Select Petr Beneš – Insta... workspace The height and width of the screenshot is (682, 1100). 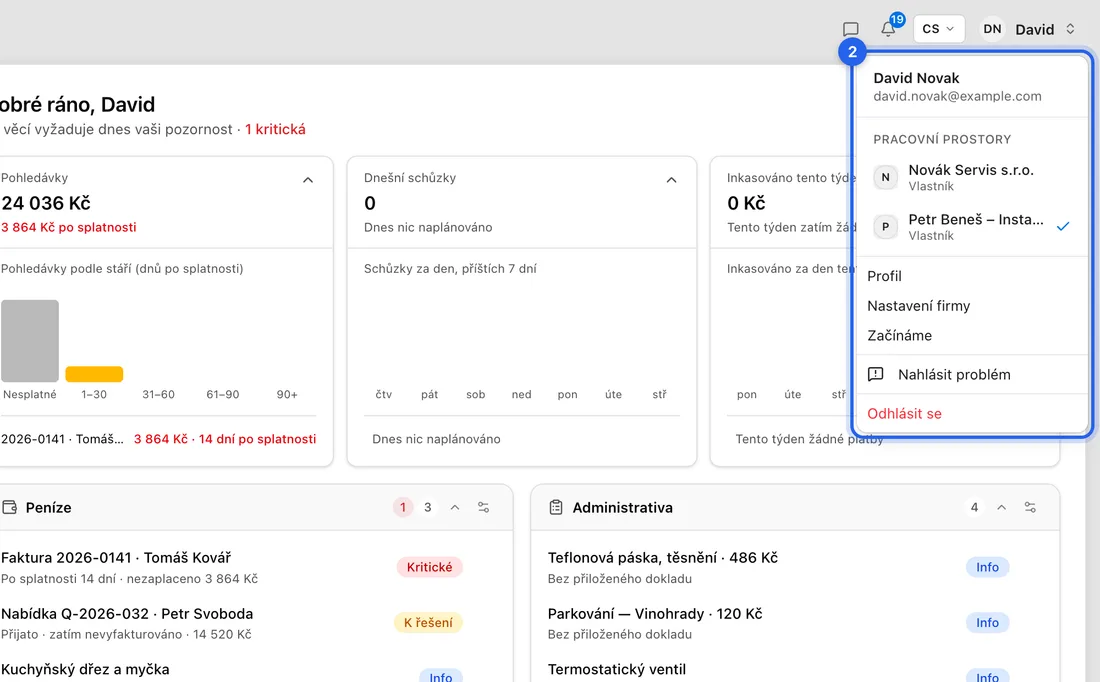pos(972,227)
